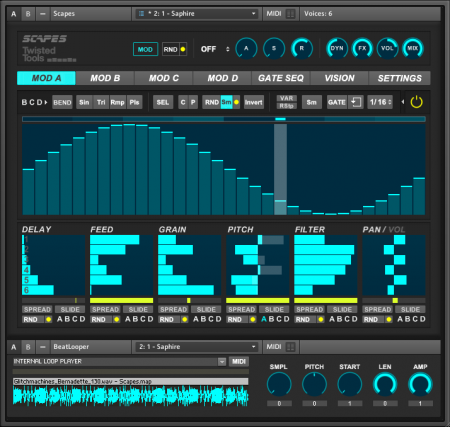Open the Scapes preset dropdown '2: 1 - Saphire'

[x=197, y=14]
